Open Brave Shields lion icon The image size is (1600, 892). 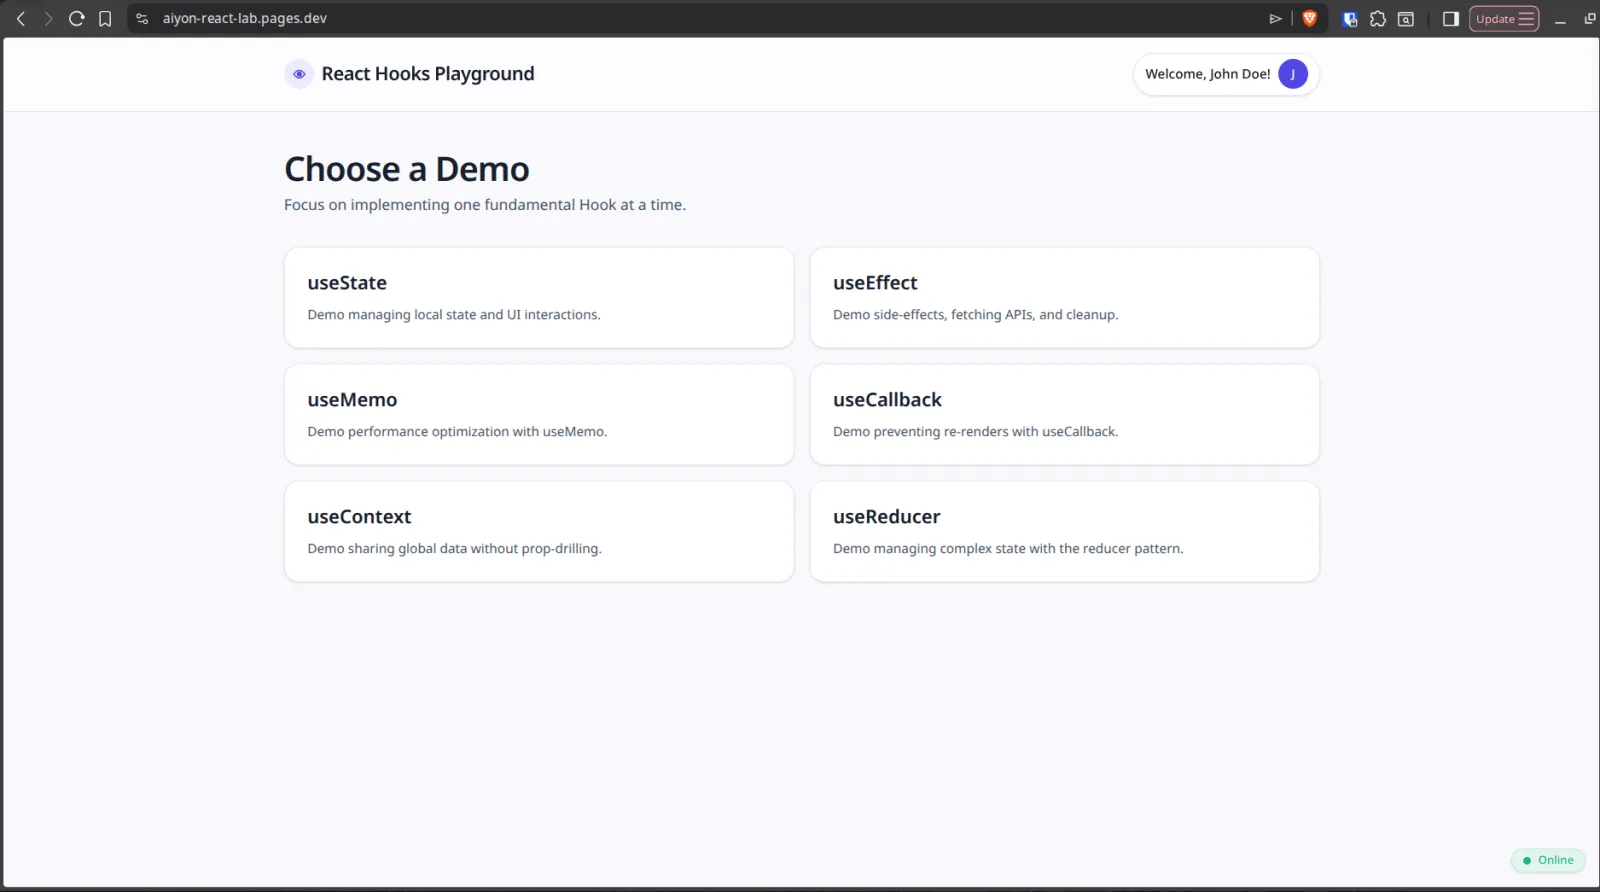coord(1309,19)
